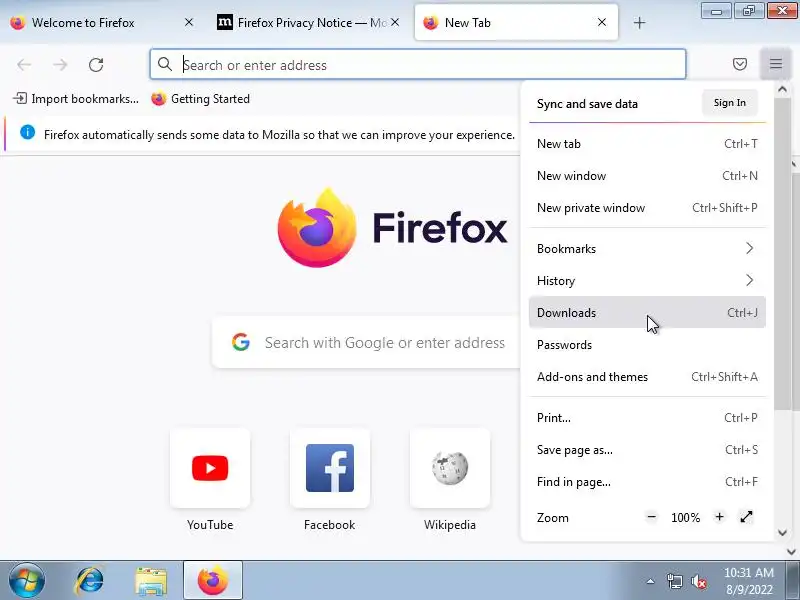Open Passwords from the menu
800x600 pixels.
(x=647, y=345)
